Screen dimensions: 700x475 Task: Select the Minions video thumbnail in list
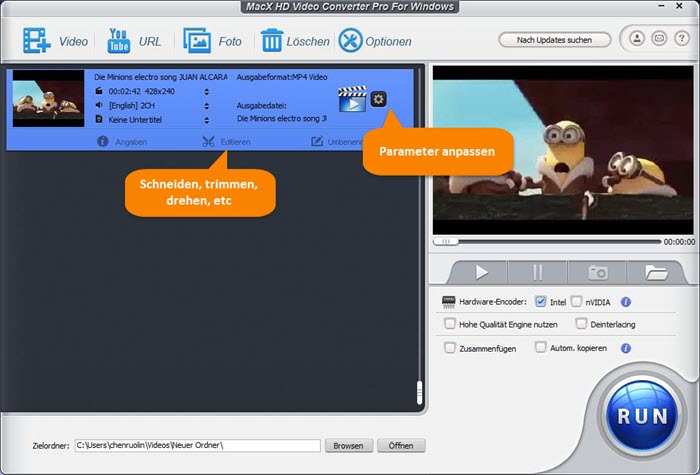pos(48,98)
